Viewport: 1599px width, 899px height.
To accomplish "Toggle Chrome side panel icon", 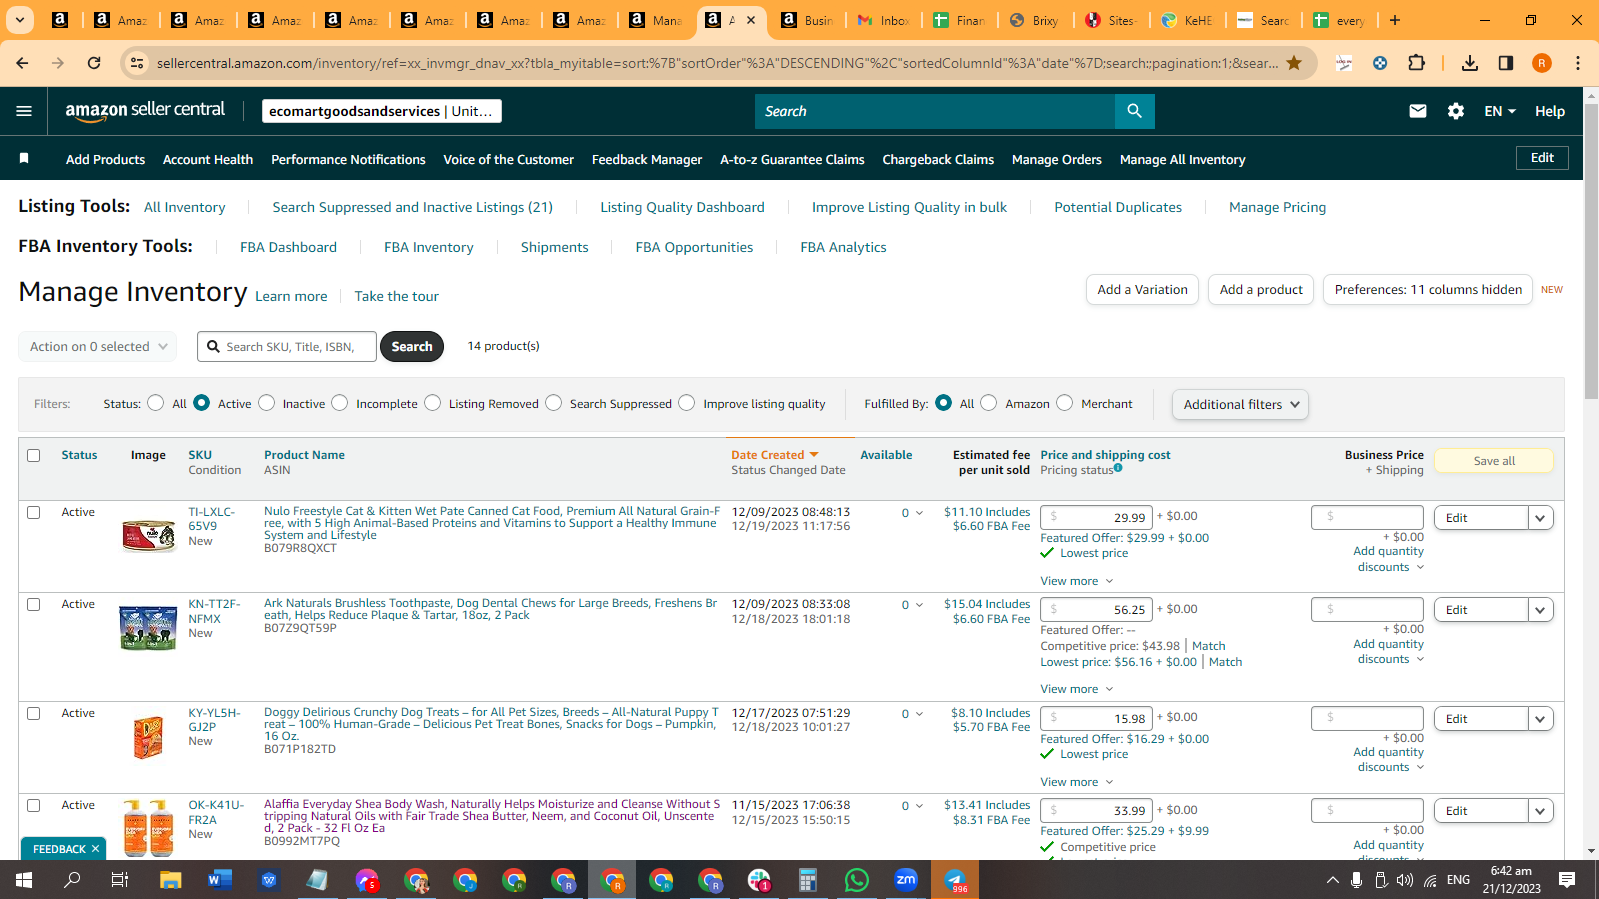I will click(x=1506, y=63).
